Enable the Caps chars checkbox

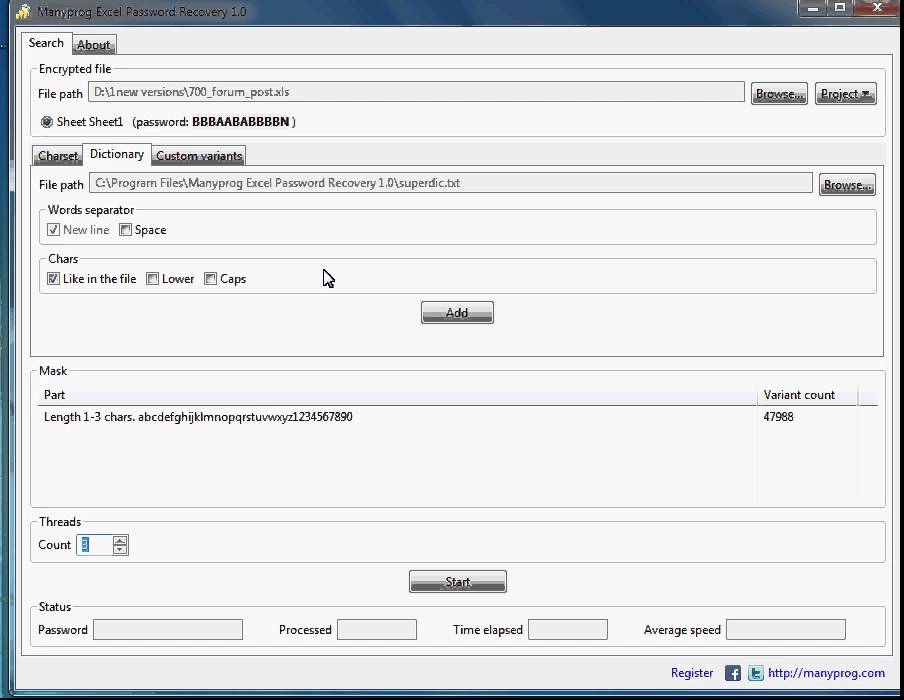pos(210,279)
